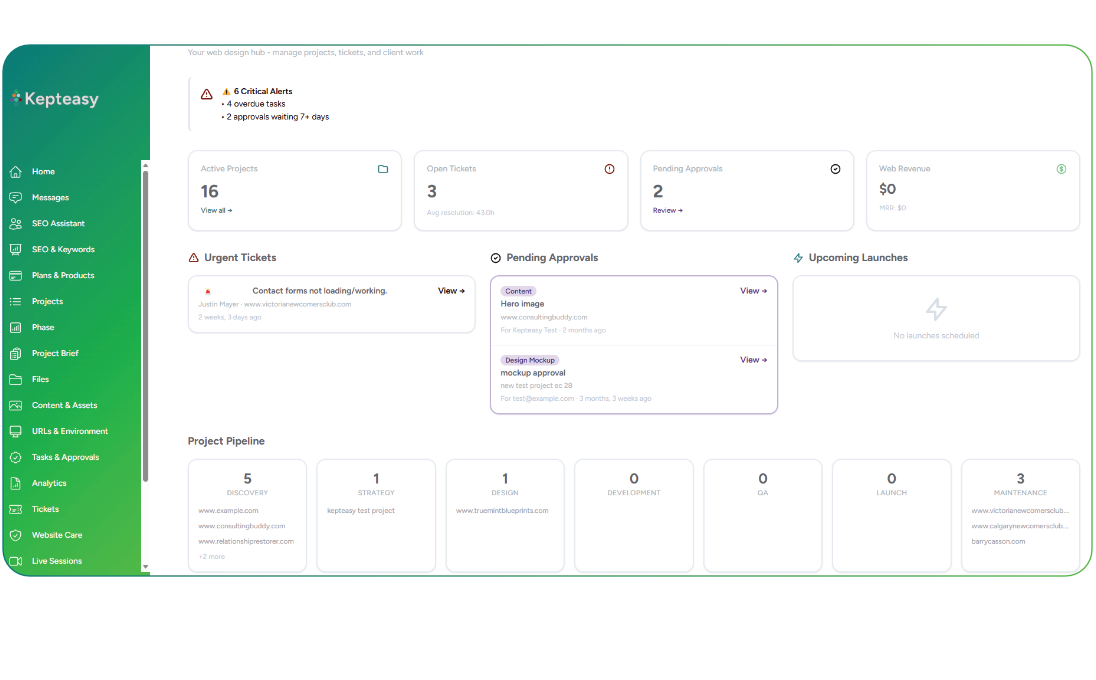Open the Messages menu item
Image resolution: width=1096 pixels, height=680 pixels.
[50, 198]
